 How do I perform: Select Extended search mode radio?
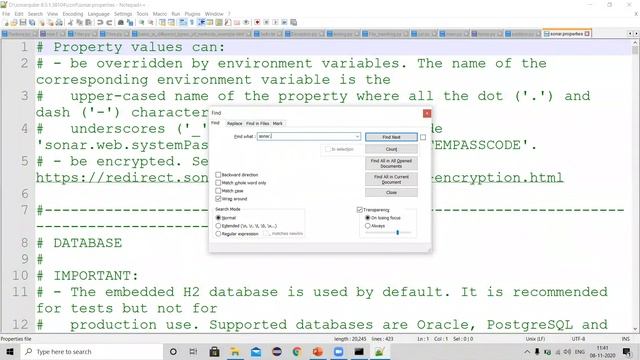point(218,226)
